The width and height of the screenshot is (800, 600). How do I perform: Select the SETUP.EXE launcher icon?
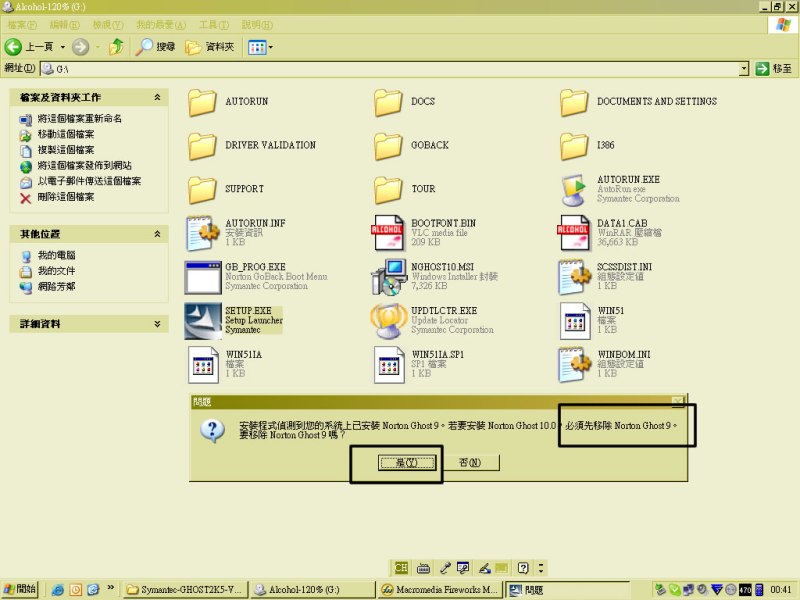click(203, 321)
